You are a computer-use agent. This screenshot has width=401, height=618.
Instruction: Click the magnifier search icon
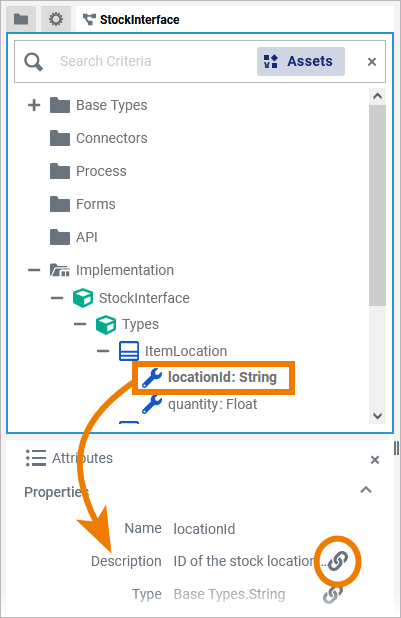33,62
